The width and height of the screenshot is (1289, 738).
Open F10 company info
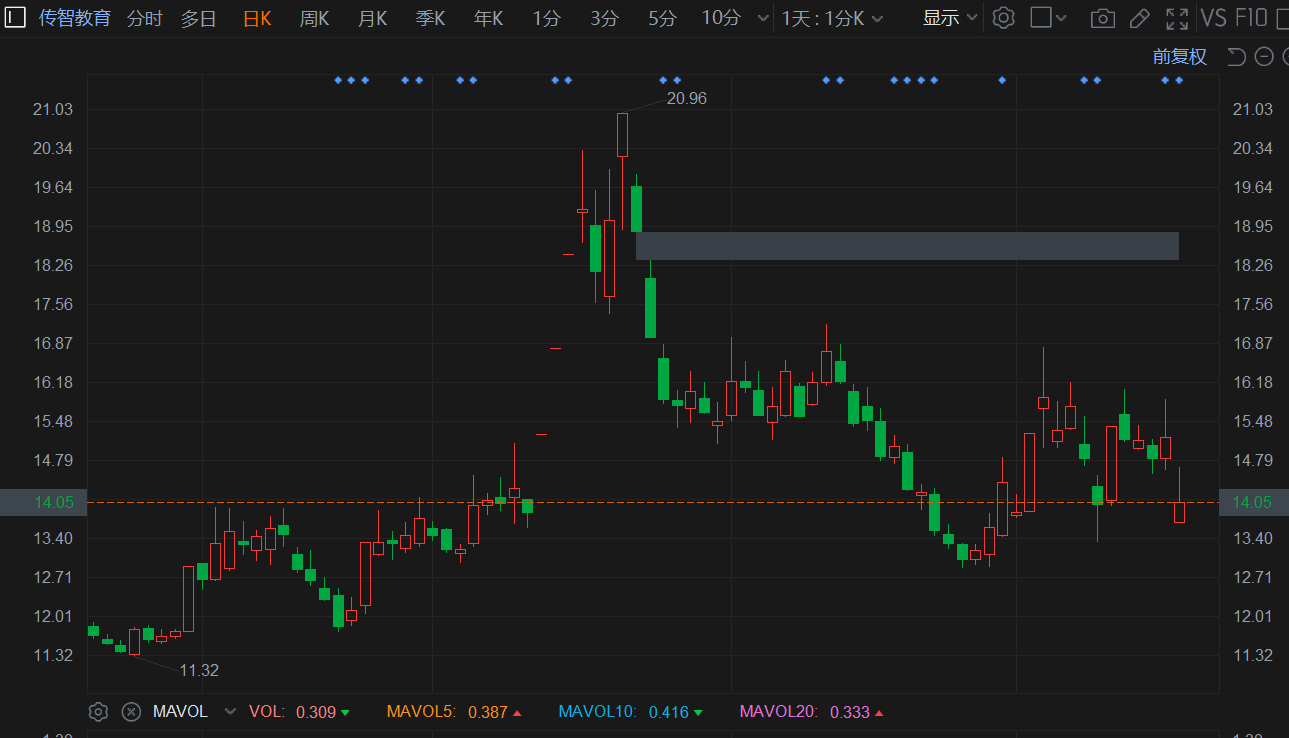1251,18
